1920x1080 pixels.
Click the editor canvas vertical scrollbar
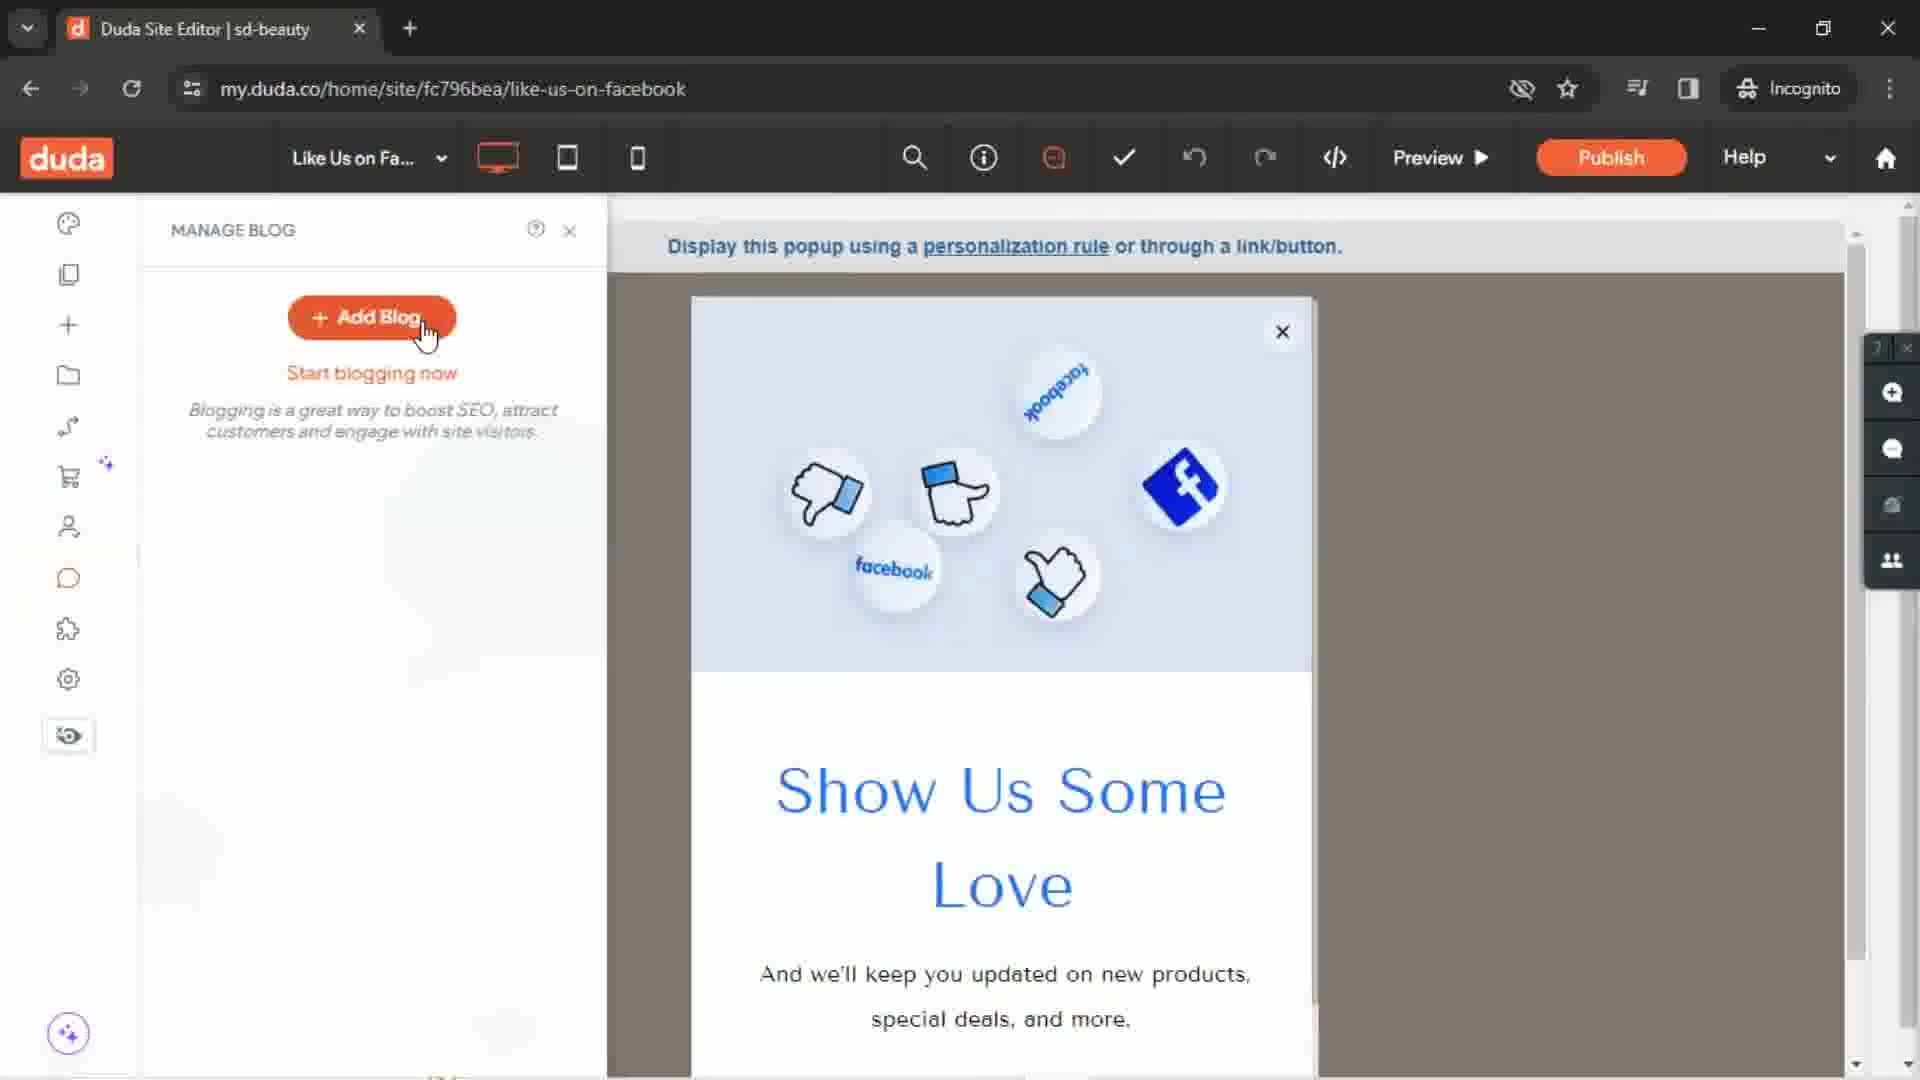(x=1856, y=600)
